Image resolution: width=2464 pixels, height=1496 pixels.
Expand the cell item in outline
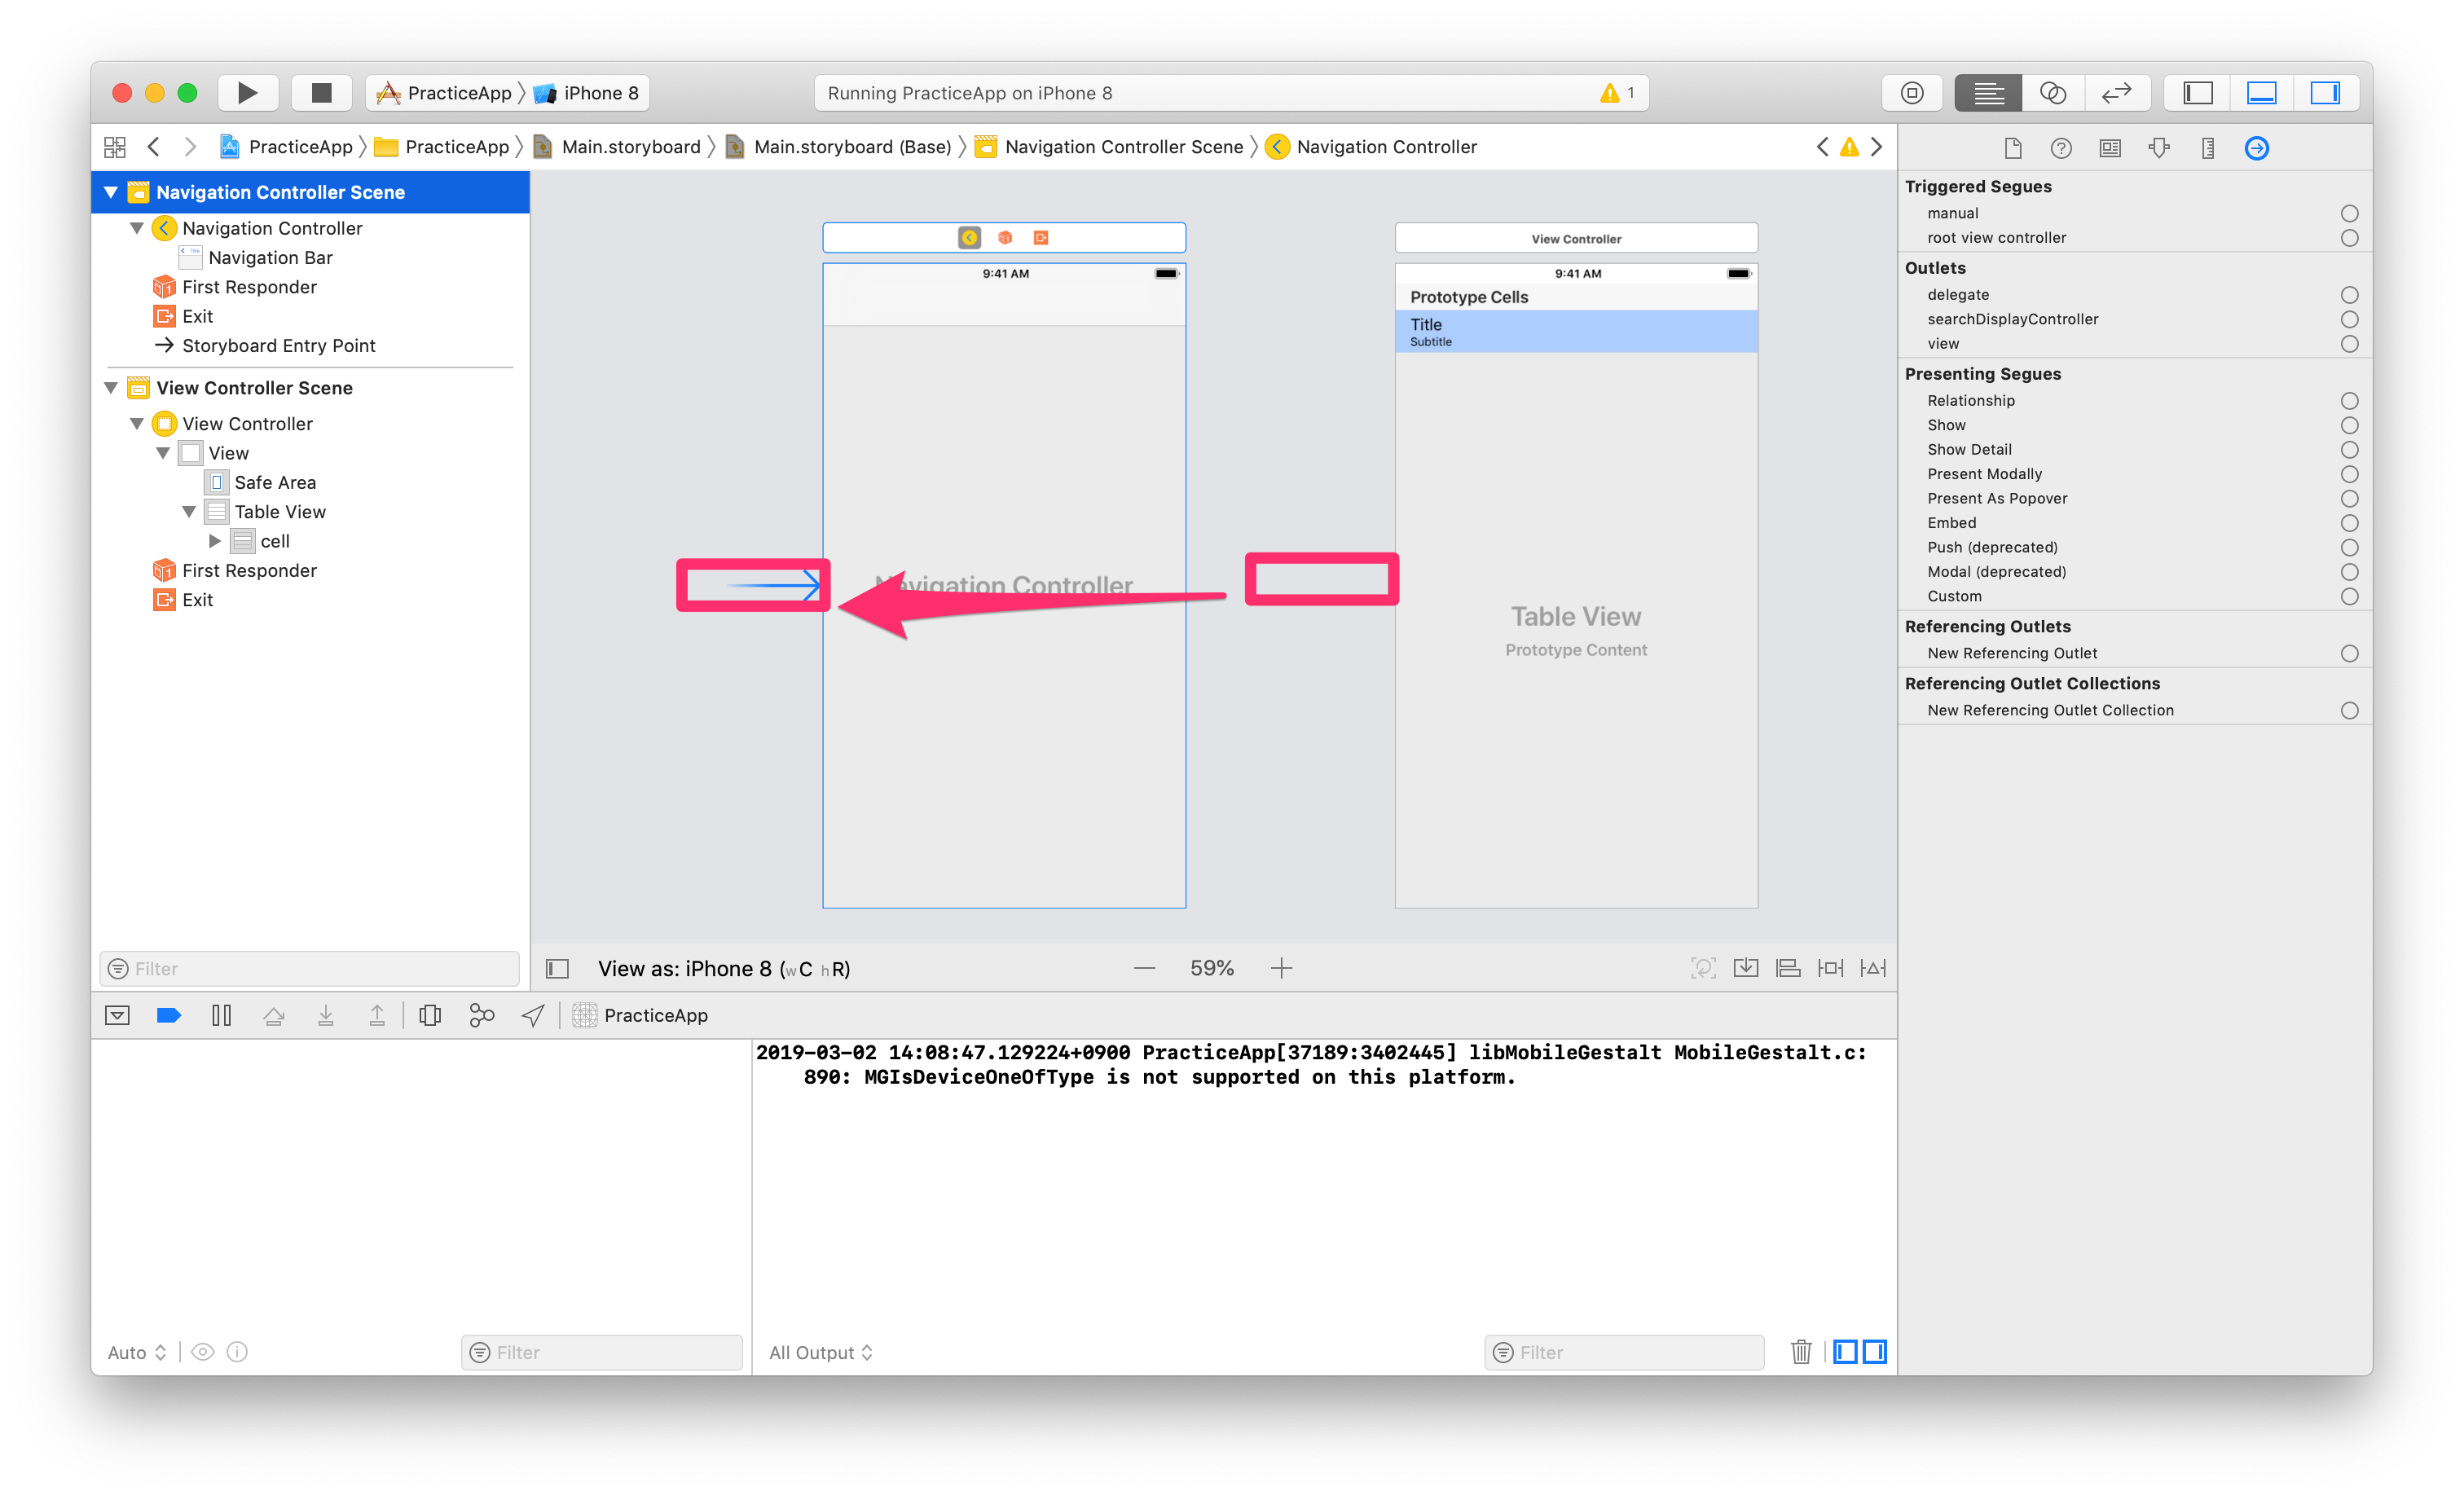(214, 541)
